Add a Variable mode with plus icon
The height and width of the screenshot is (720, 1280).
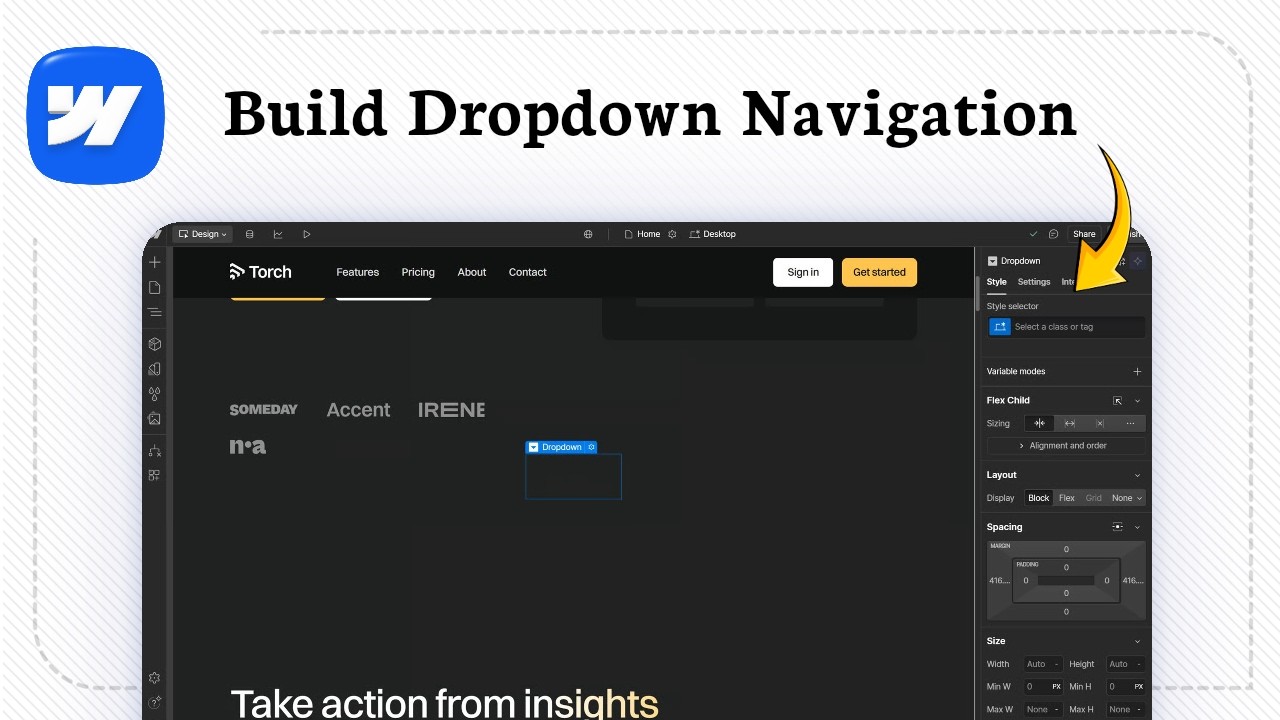(x=1137, y=371)
